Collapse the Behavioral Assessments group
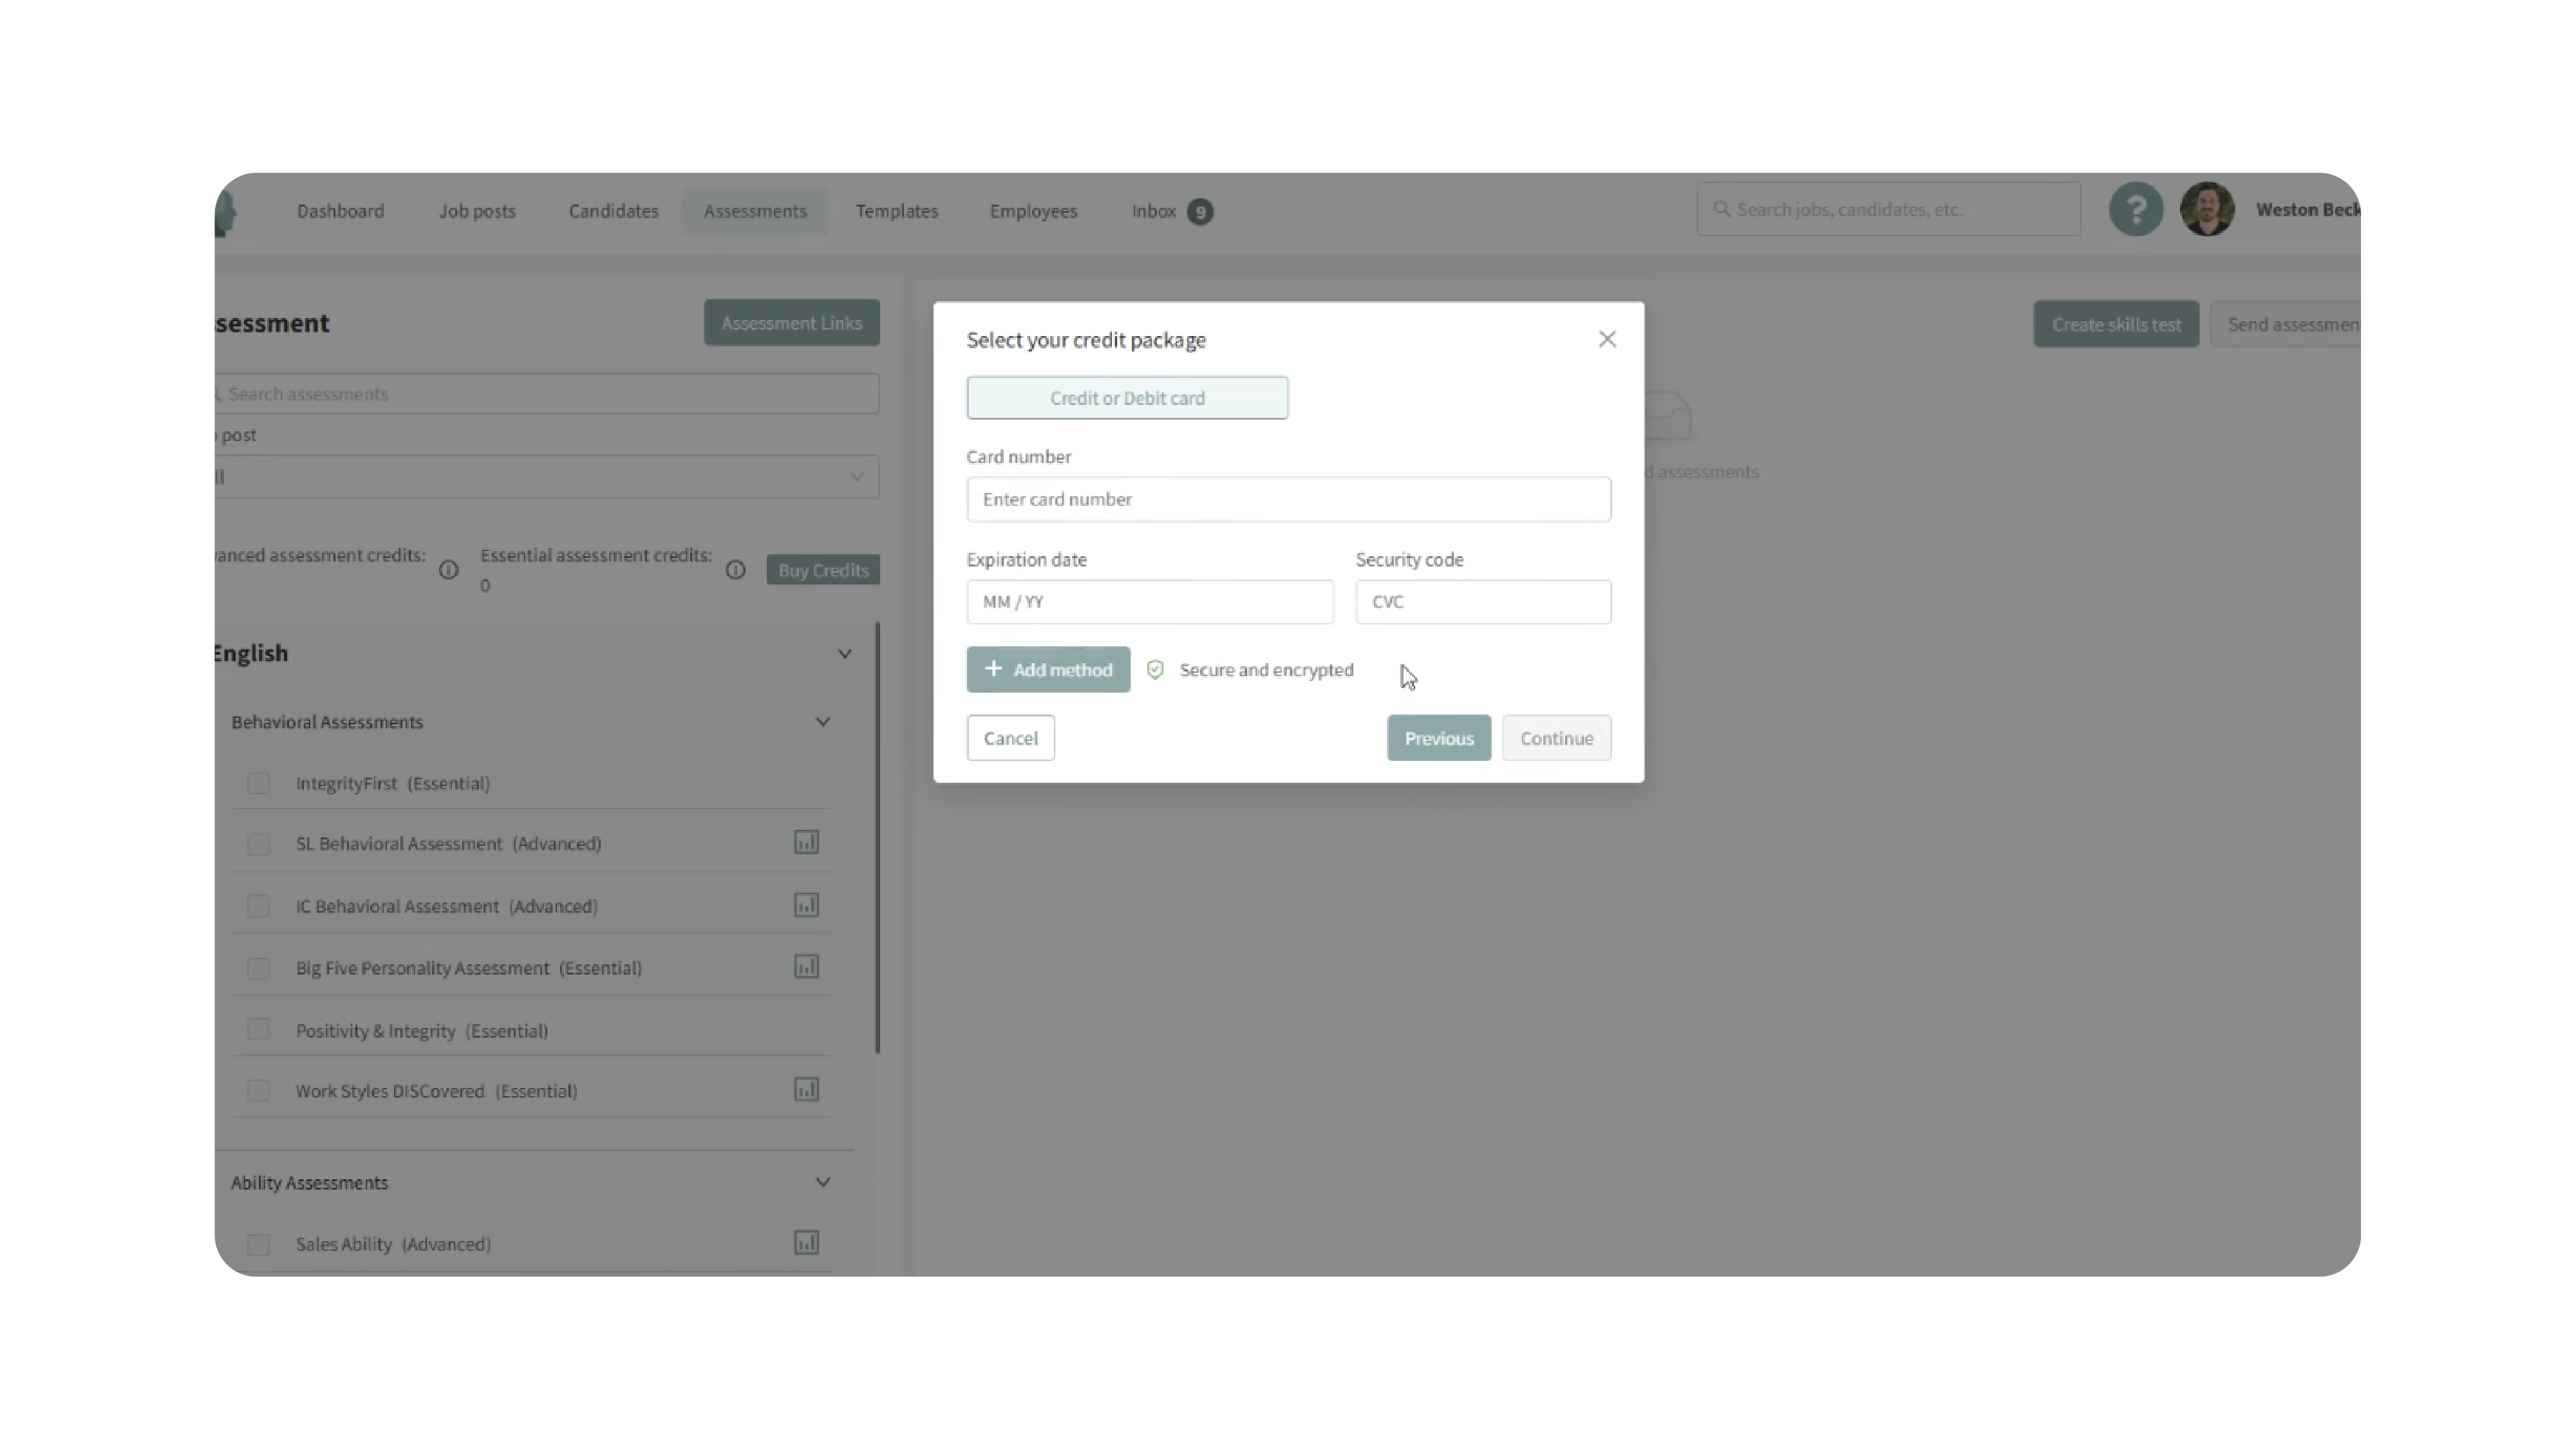 822,722
